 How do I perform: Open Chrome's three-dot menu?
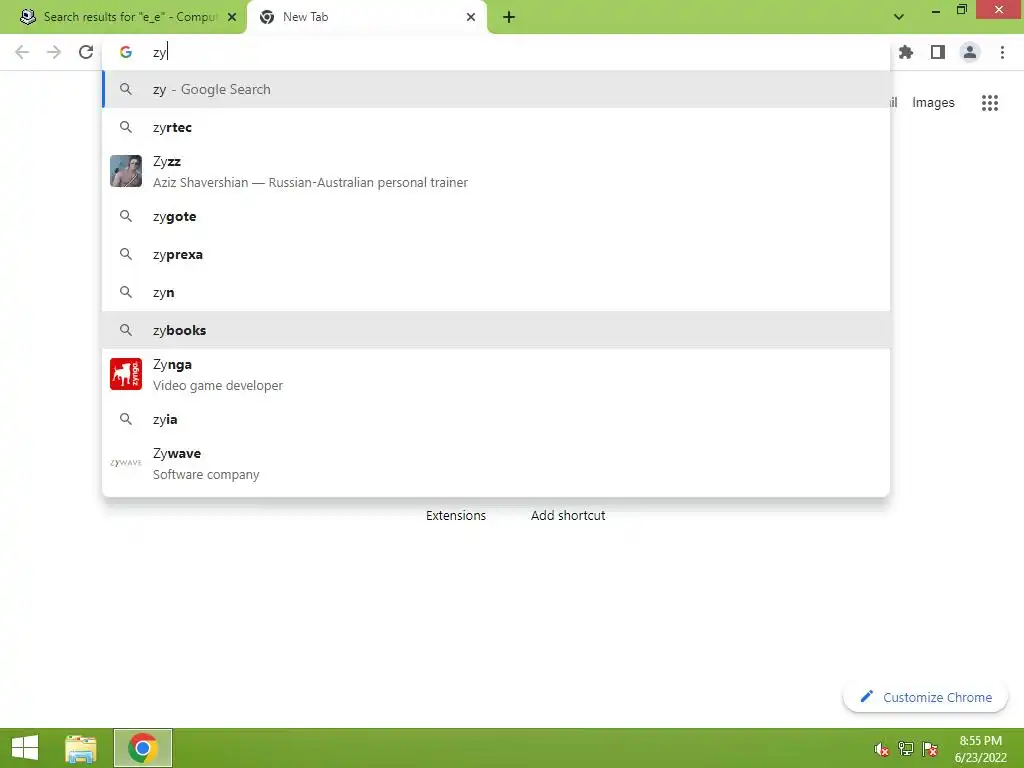click(1002, 52)
